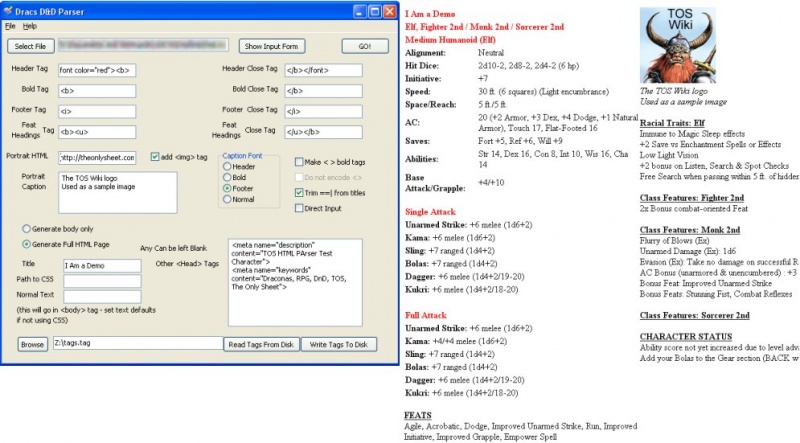
Task: Click the Portrait Caption text area
Action: (118, 192)
